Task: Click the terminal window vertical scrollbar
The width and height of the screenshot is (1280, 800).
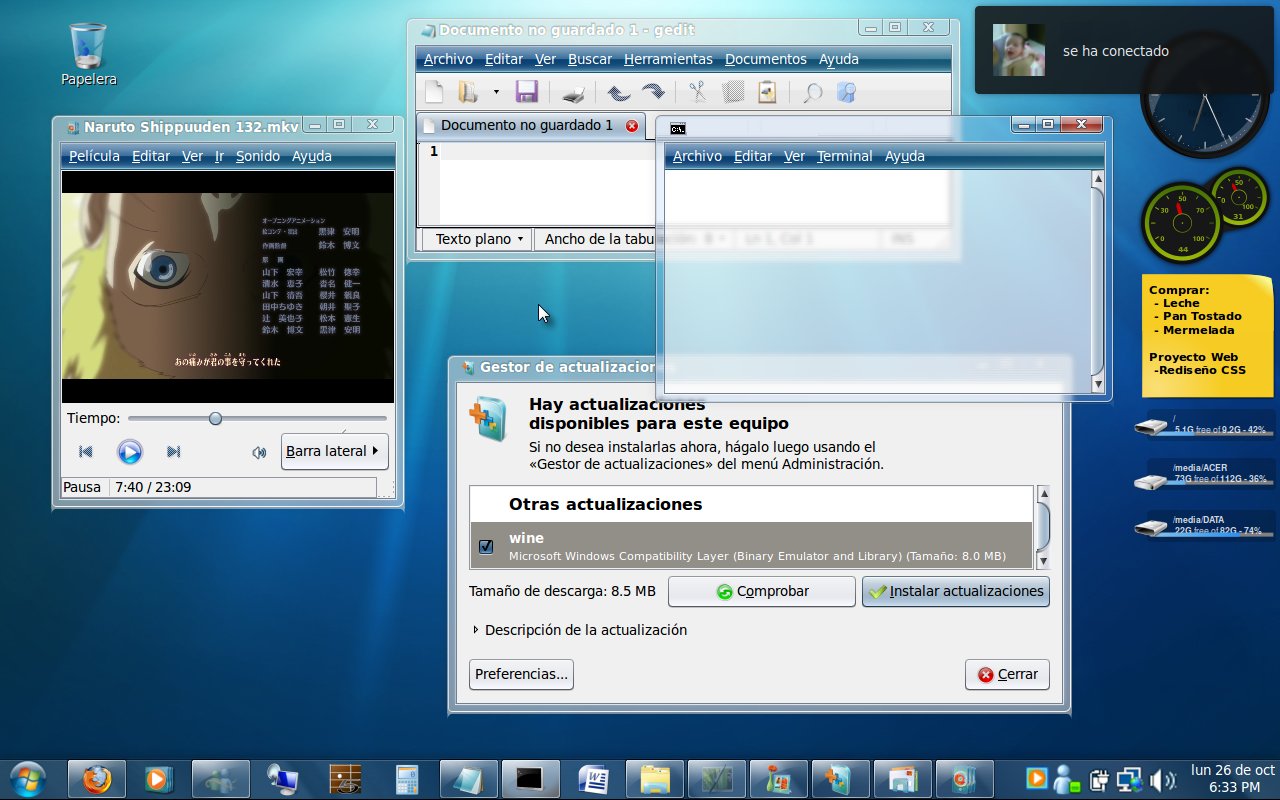Action: (x=1097, y=282)
